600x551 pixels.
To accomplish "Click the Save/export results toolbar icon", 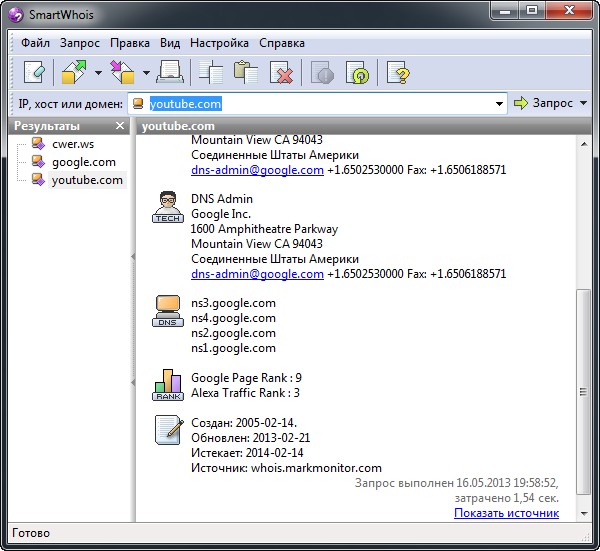I will click(122, 72).
